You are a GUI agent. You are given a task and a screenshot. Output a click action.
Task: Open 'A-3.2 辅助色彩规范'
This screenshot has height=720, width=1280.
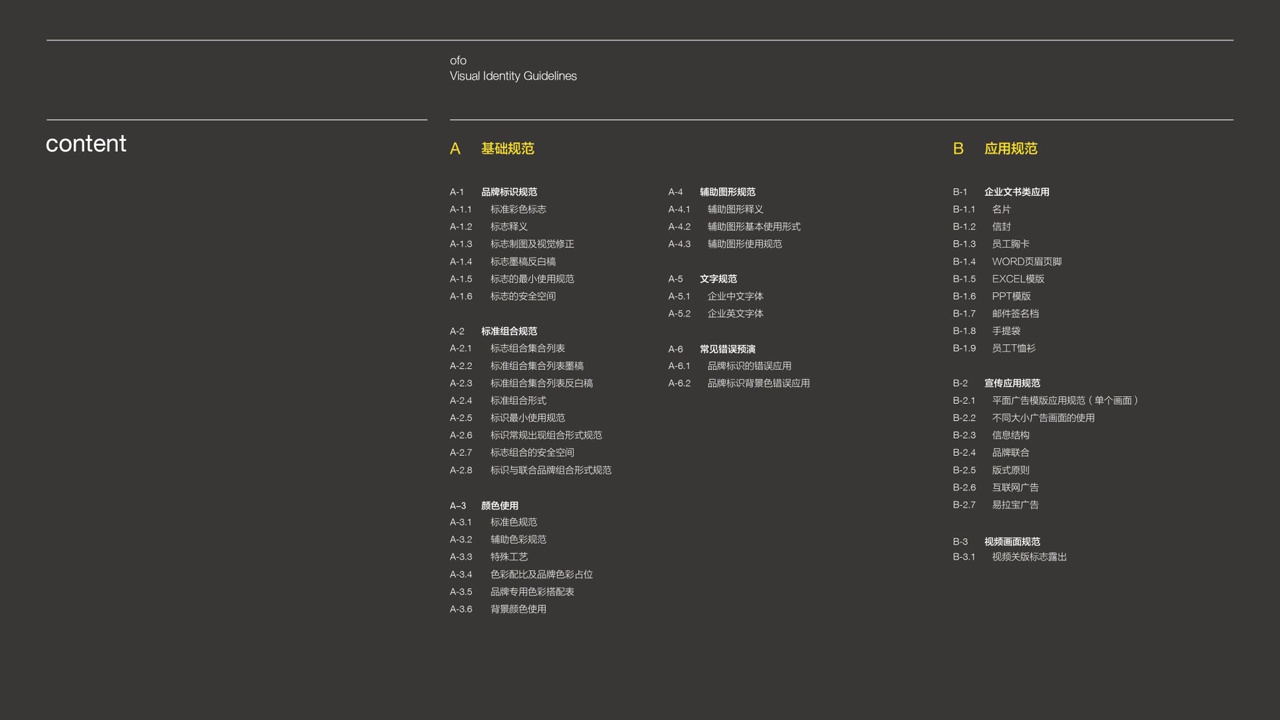pos(498,540)
